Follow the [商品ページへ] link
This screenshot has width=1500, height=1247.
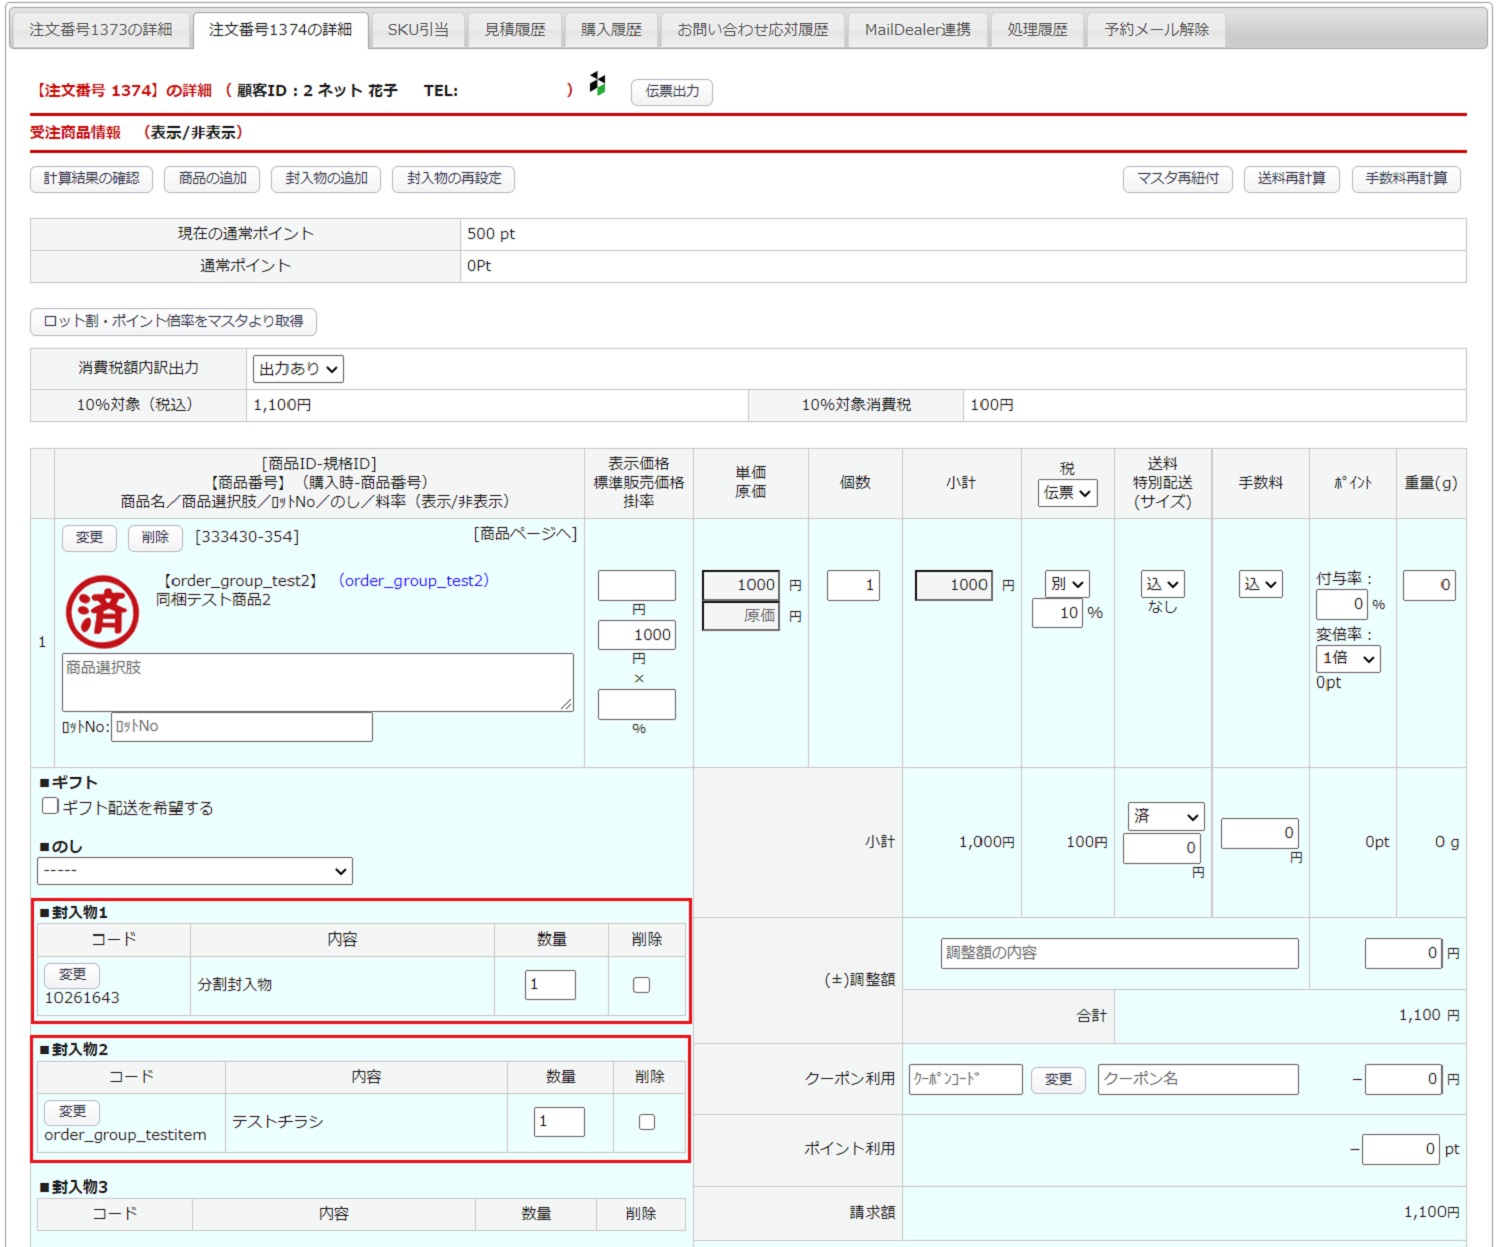525,534
